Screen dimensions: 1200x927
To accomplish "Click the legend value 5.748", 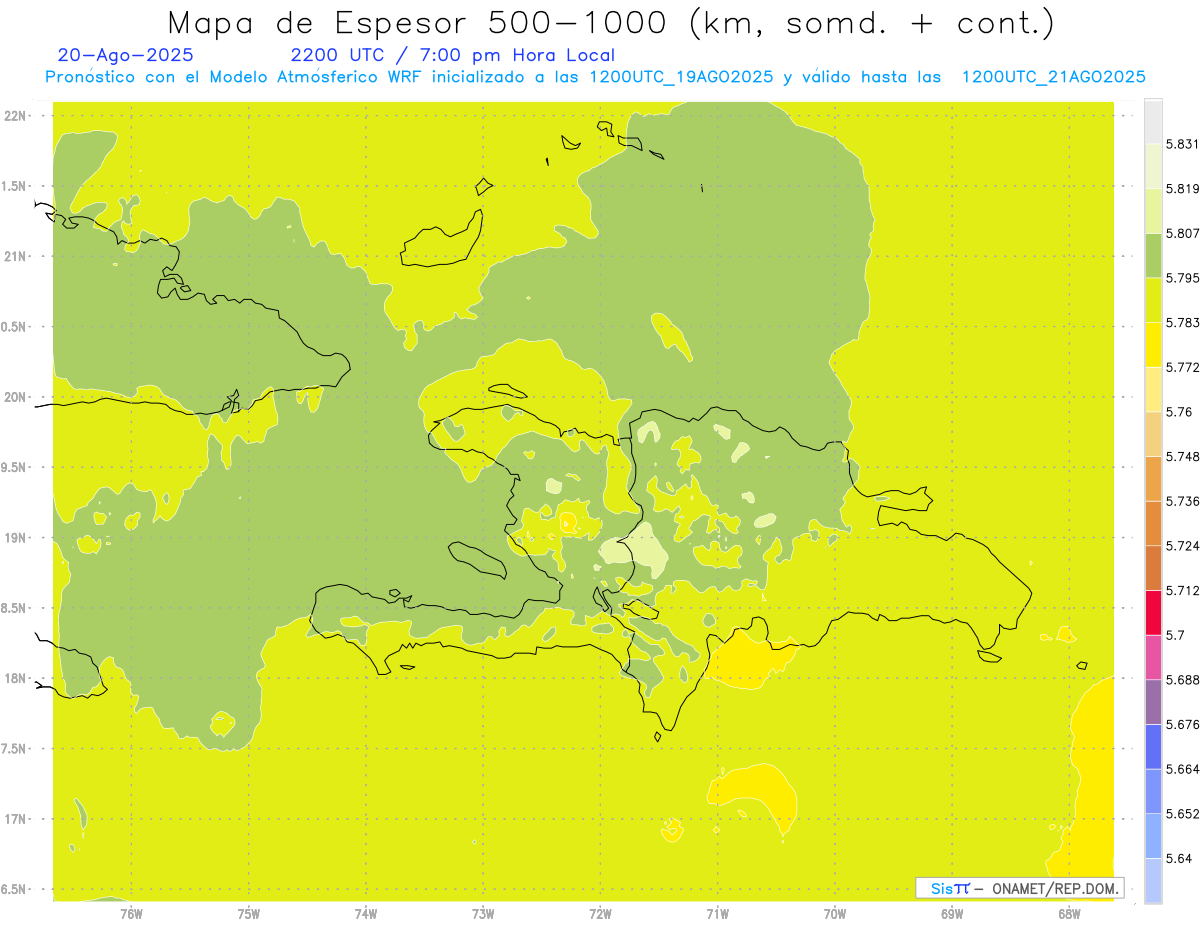I will 1183,457.
